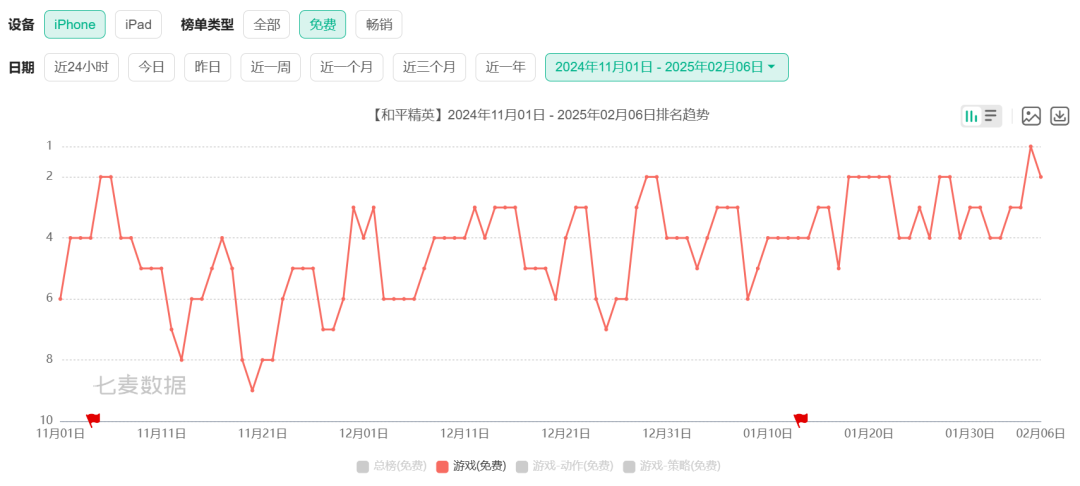Toggle 游戏-动作(免费) legend series
The height and width of the screenshot is (486, 1080).
(564, 466)
